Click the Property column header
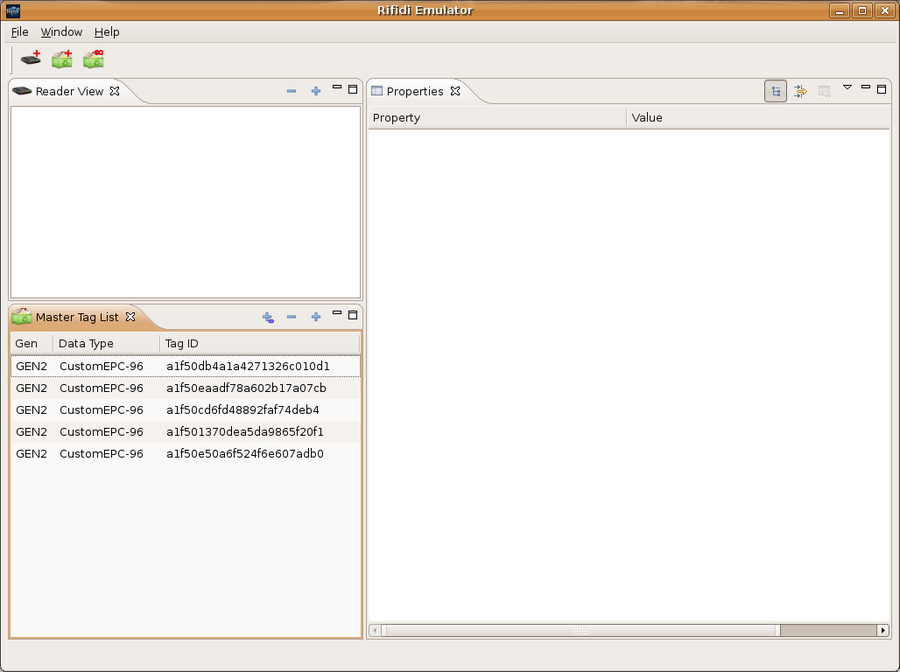The image size is (900, 672). (396, 117)
